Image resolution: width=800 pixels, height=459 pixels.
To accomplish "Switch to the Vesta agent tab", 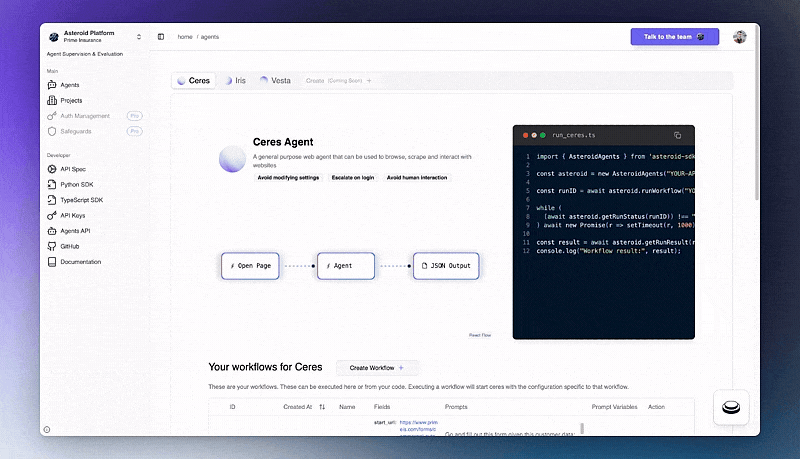I will pos(275,80).
